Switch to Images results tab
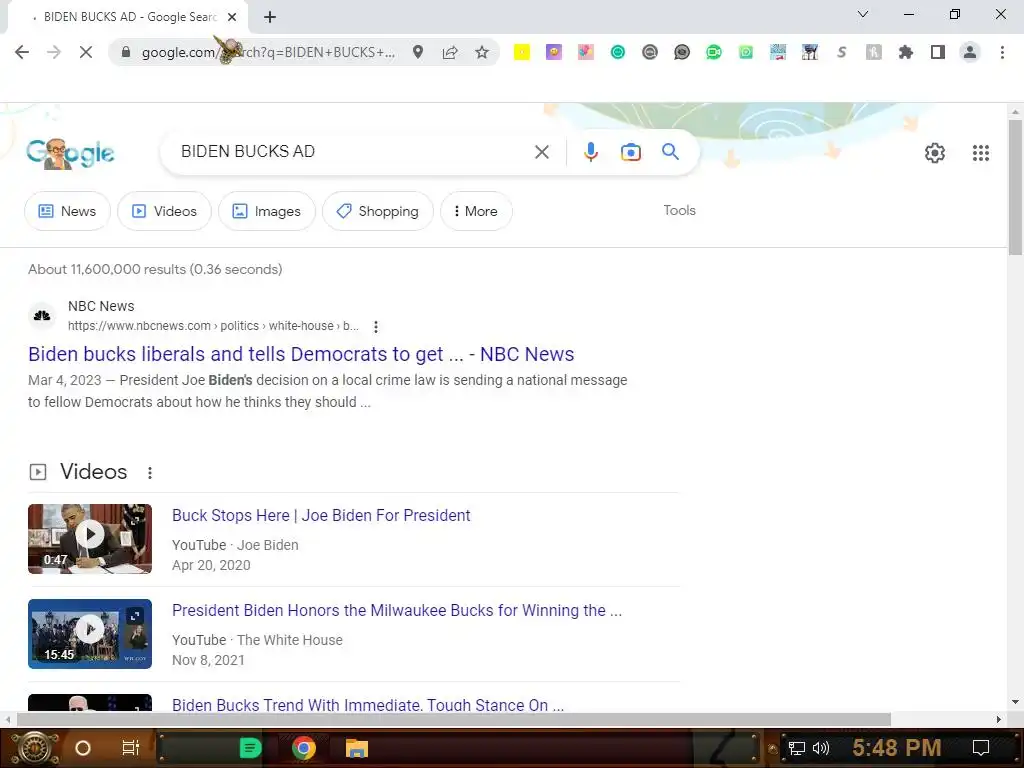 (267, 211)
